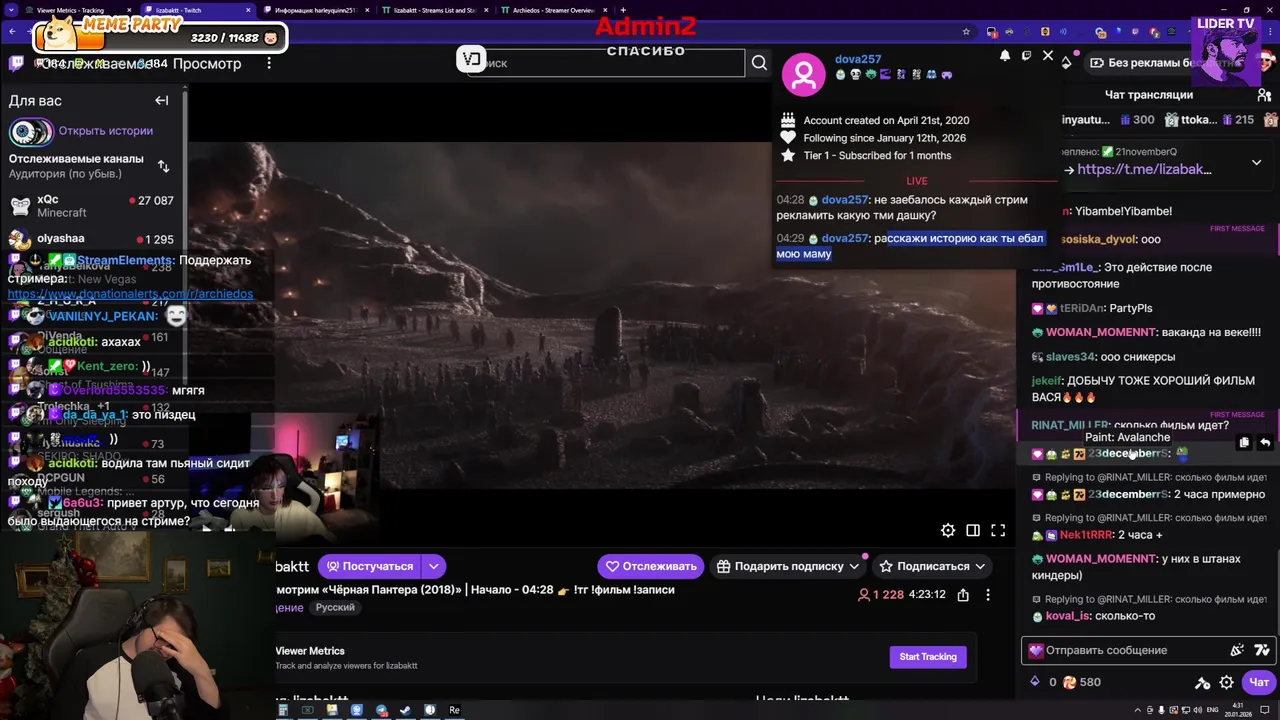
Task: Click the search magnifier button
Action: (x=759, y=63)
